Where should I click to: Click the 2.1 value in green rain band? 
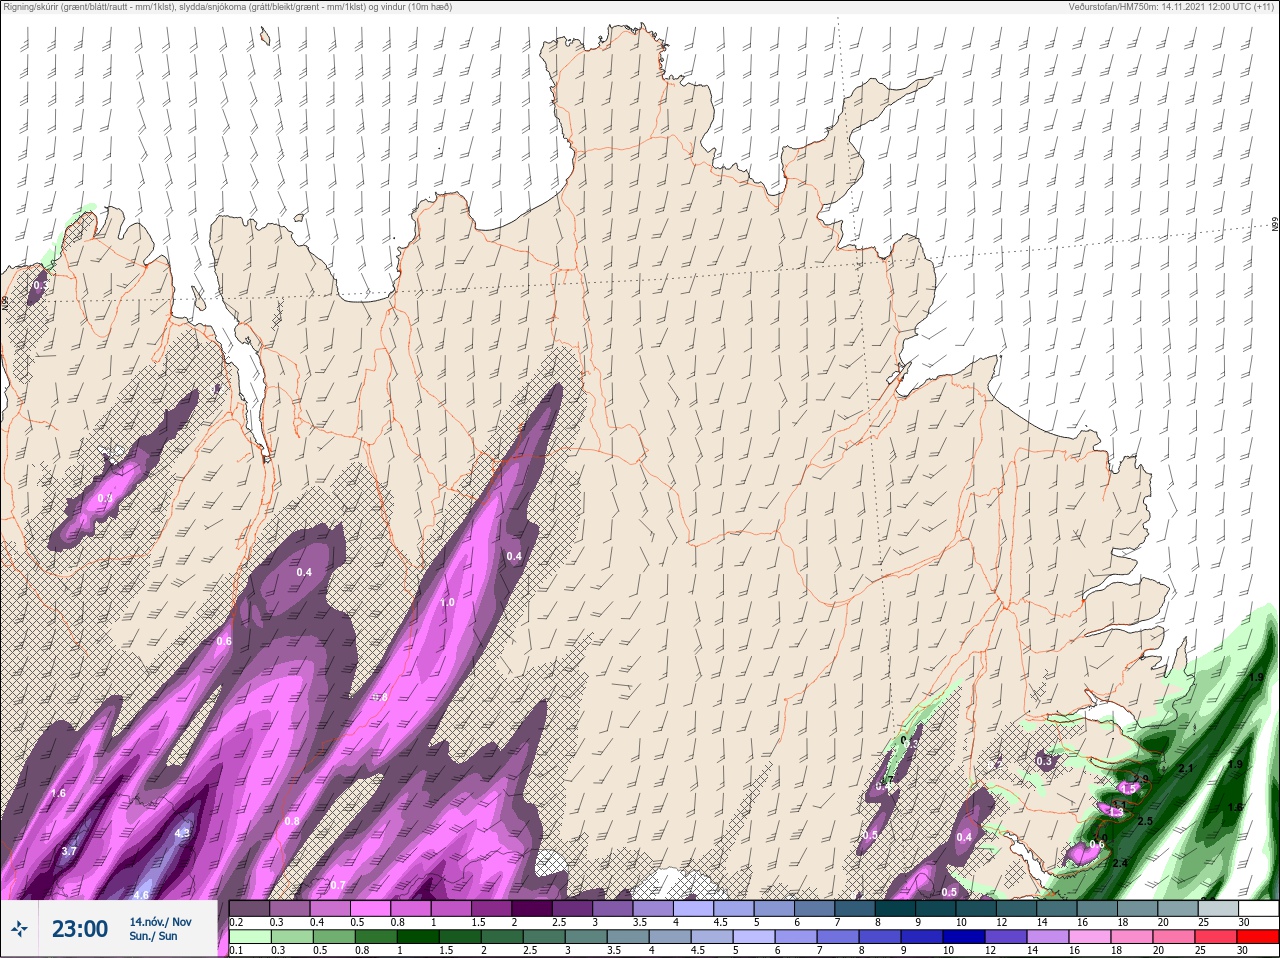pos(1186,768)
